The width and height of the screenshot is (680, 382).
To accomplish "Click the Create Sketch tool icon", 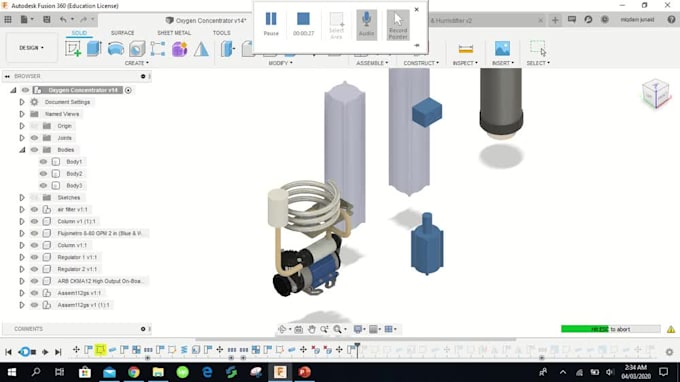I will tap(73, 49).
